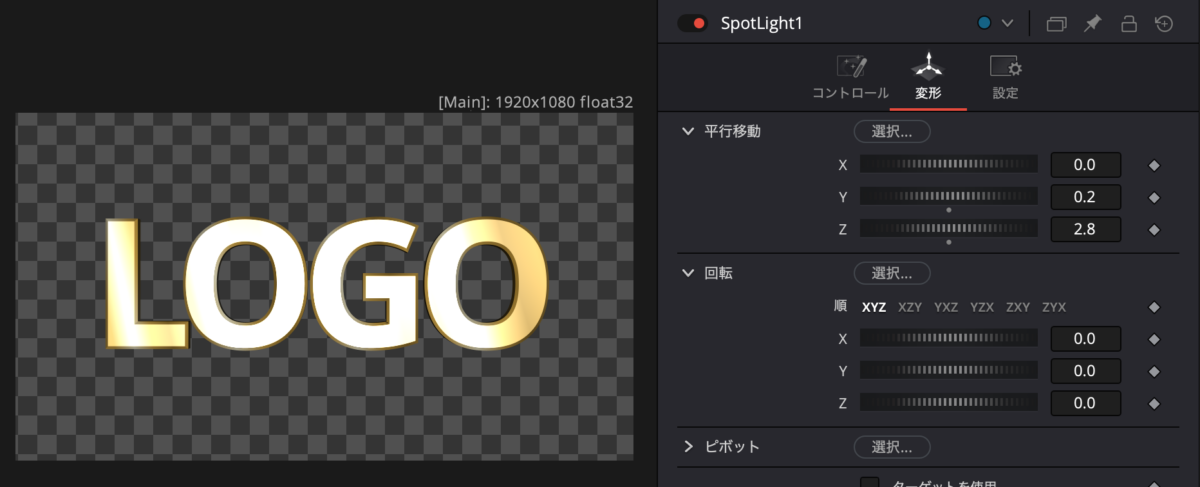
Task: Select XYZ rotation order
Action: tap(874, 307)
